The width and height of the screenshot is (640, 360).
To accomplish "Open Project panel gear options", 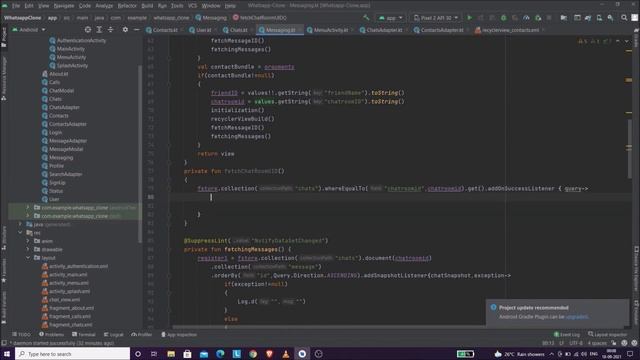I will pyautogui.click(x=125, y=30).
